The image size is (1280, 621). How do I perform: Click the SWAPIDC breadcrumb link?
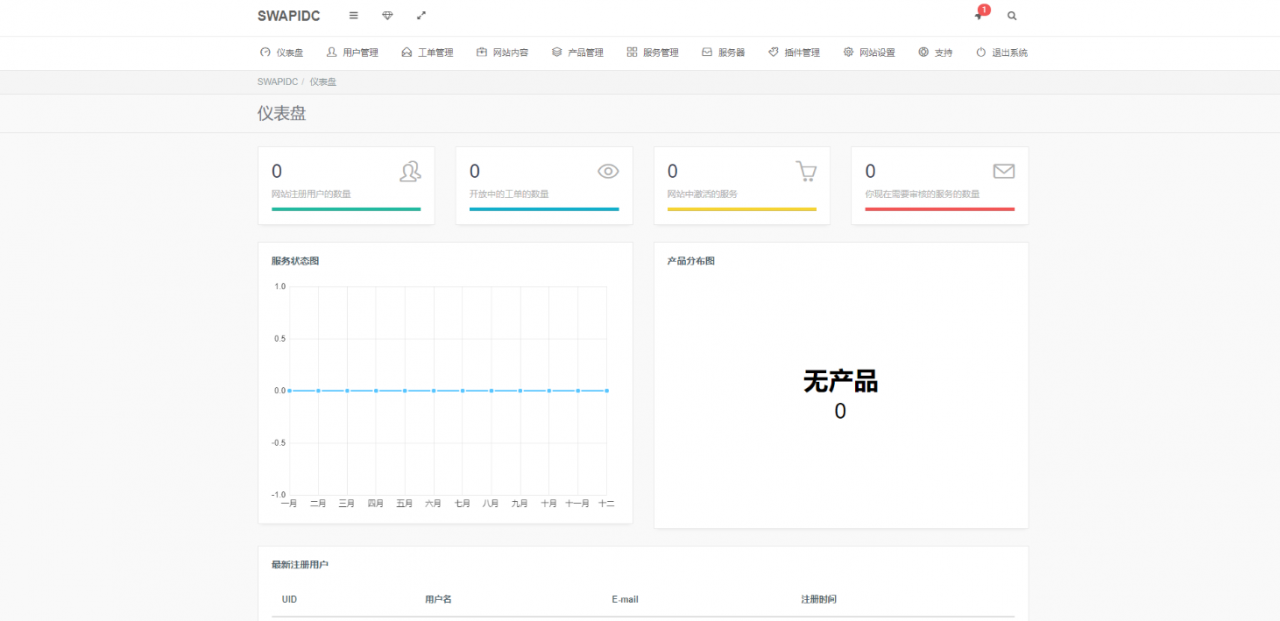277,82
